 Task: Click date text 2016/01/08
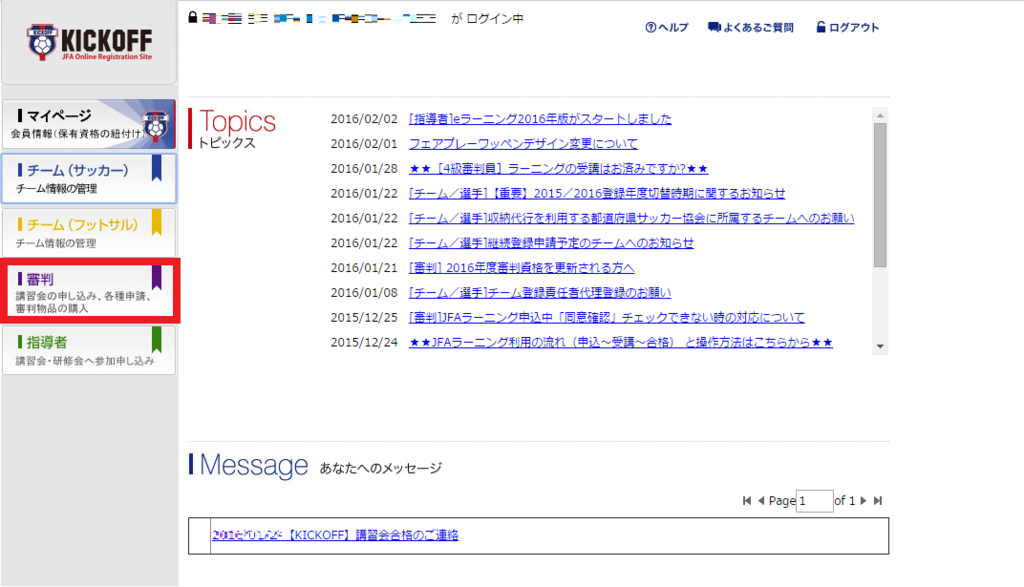click(x=364, y=293)
